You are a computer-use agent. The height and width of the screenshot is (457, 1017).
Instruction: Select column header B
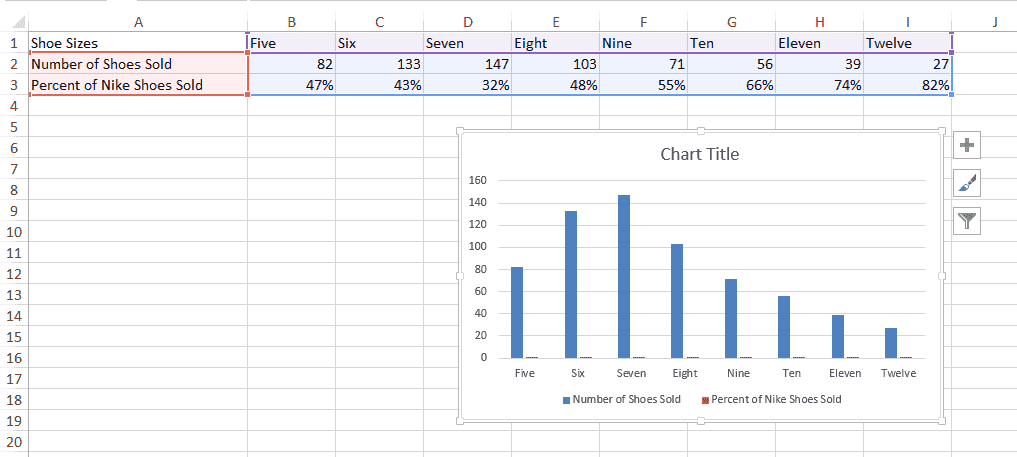click(291, 21)
